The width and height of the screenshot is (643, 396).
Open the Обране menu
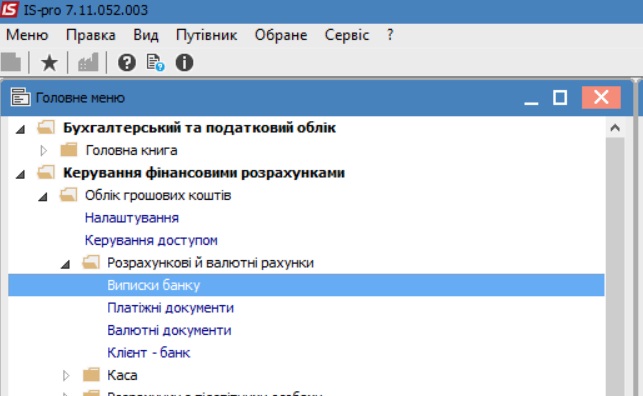pos(281,35)
